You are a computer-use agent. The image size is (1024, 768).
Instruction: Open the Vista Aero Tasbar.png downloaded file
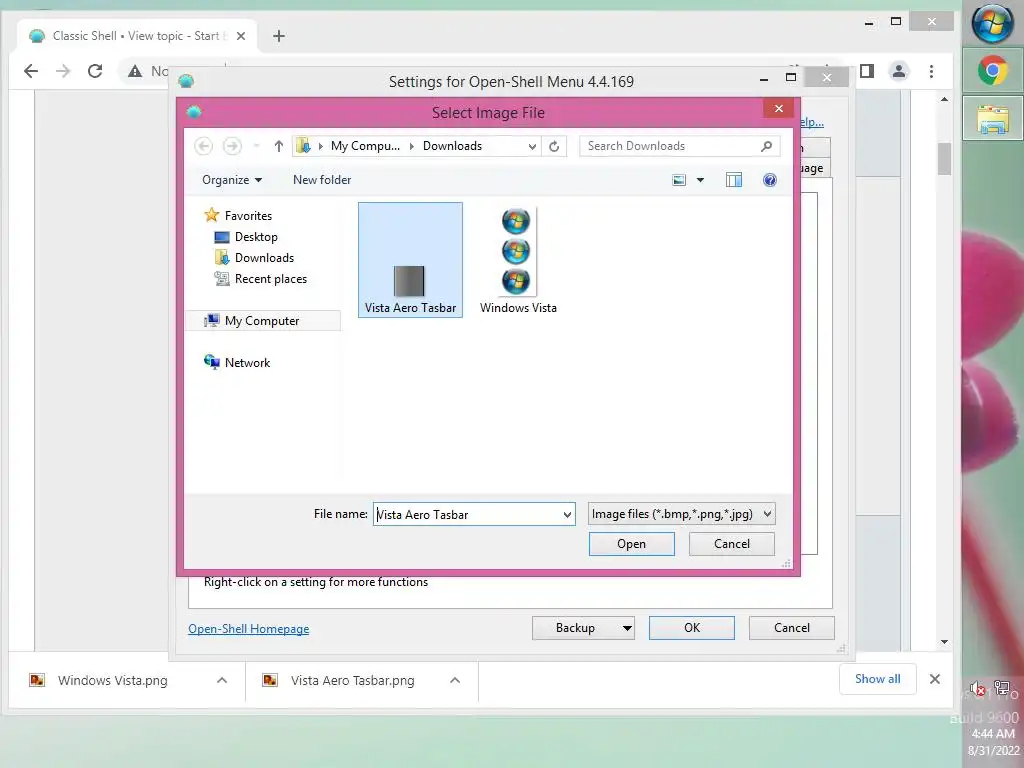(x=352, y=680)
